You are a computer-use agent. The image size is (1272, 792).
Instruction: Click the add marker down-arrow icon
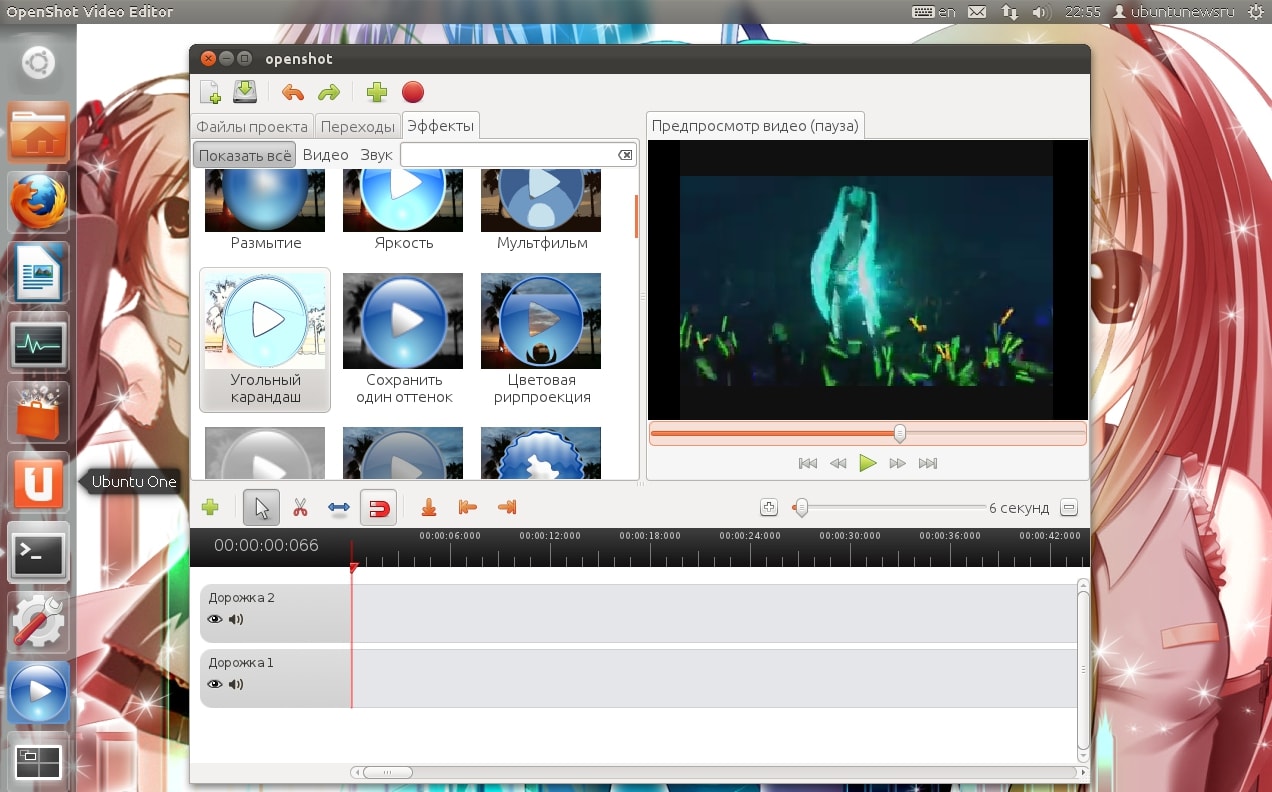tap(429, 508)
